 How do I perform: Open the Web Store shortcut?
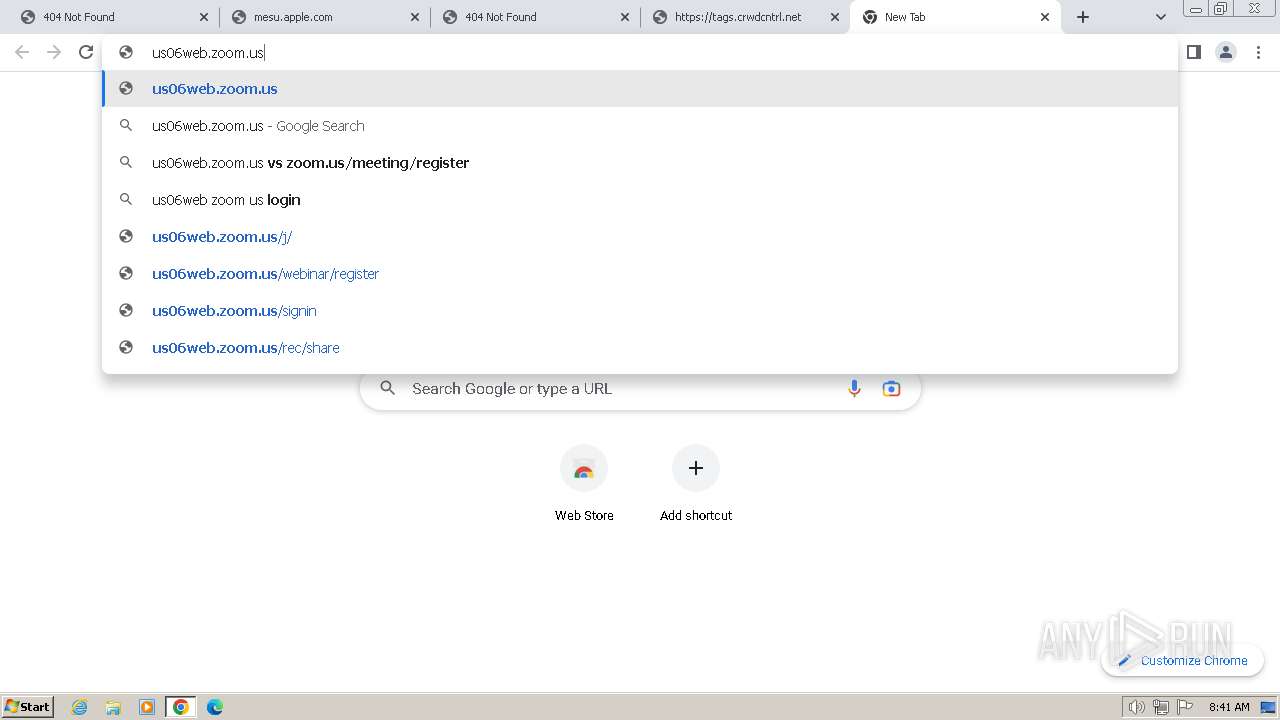tap(584, 484)
